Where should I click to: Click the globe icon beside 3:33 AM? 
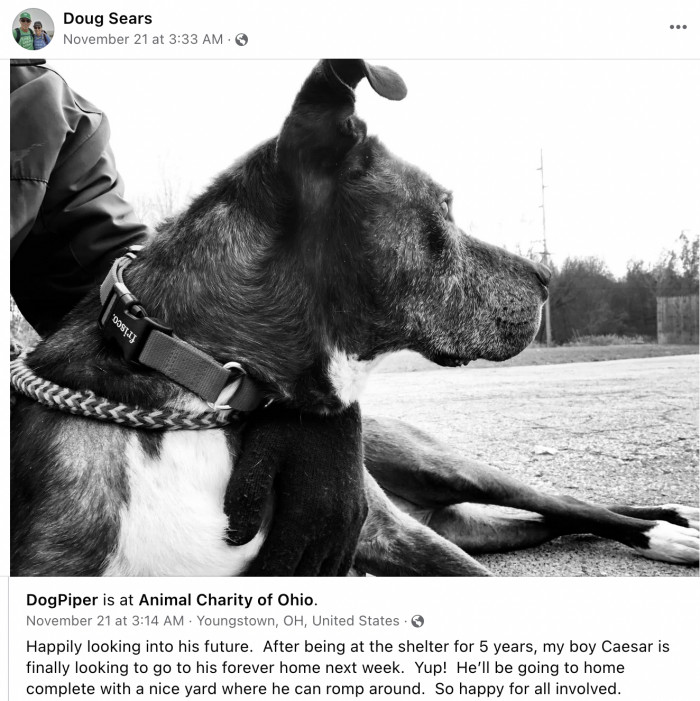(x=241, y=40)
